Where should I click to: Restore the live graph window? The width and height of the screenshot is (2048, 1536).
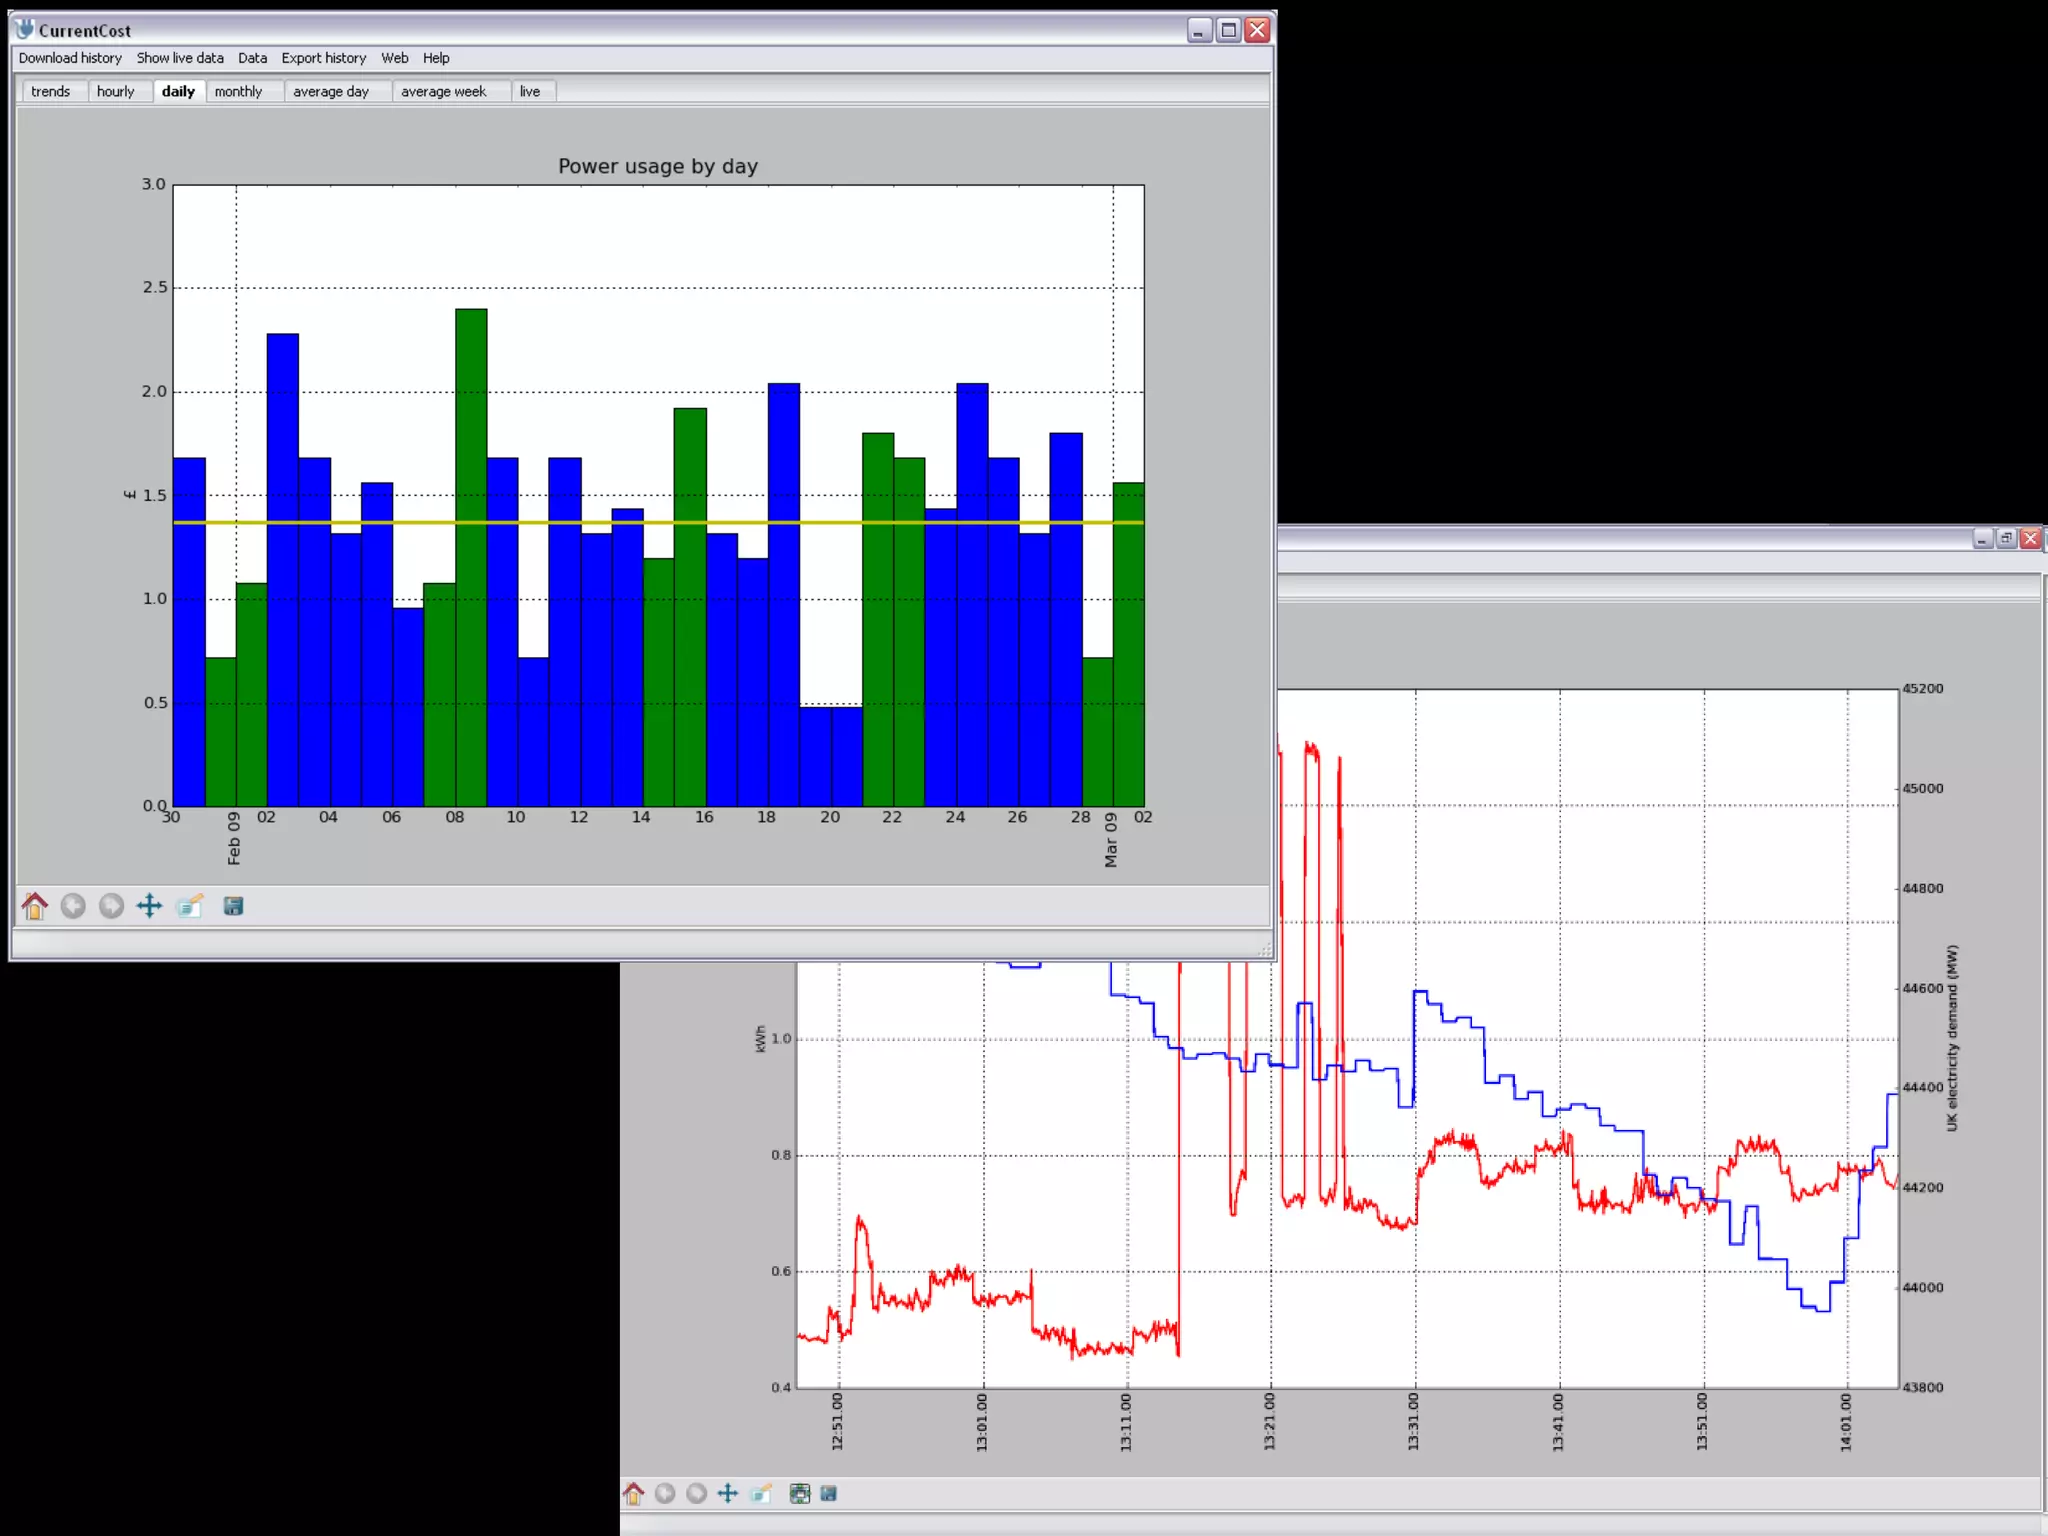(x=2006, y=539)
